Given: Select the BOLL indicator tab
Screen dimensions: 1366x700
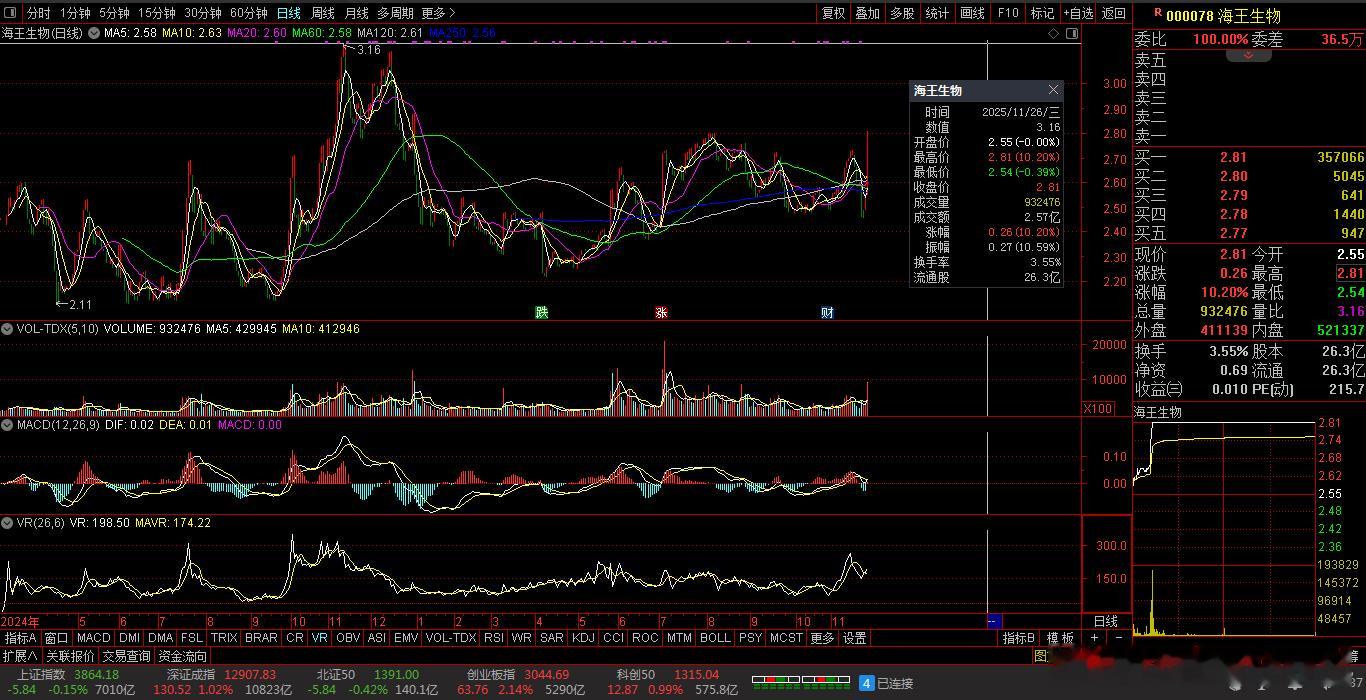Looking at the screenshot, I should (x=715, y=638).
